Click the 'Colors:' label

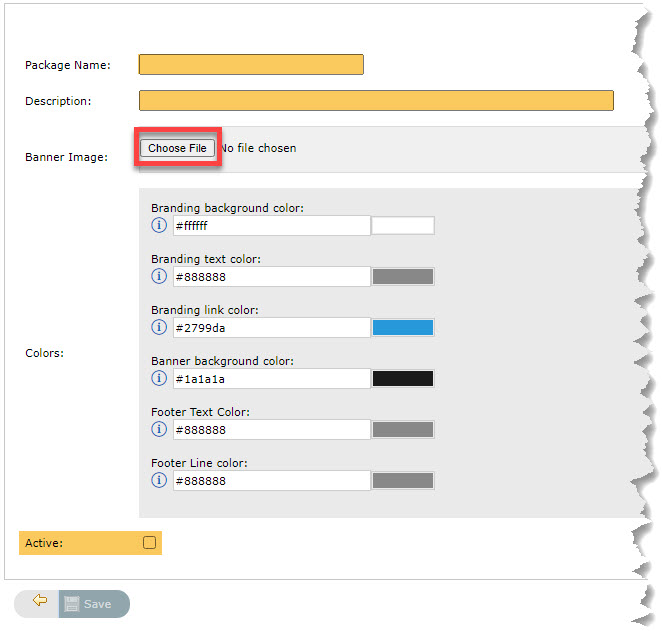click(x=45, y=353)
